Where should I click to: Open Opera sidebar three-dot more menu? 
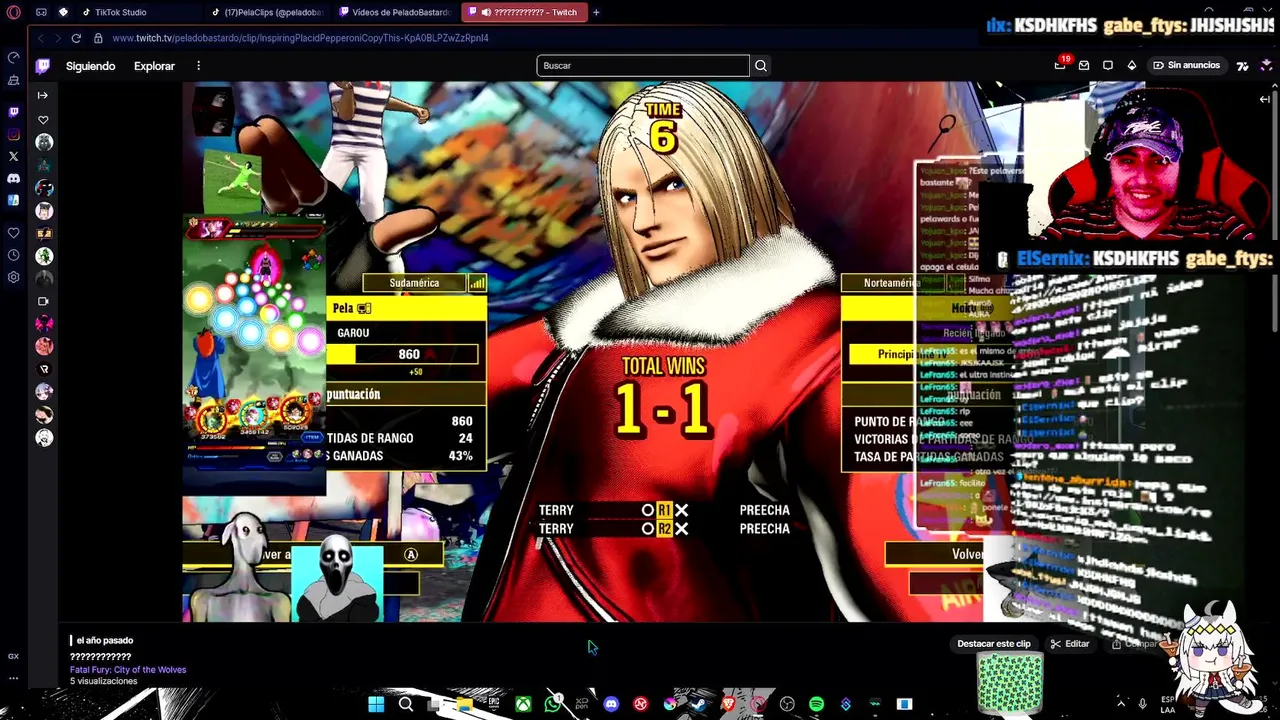point(13,677)
